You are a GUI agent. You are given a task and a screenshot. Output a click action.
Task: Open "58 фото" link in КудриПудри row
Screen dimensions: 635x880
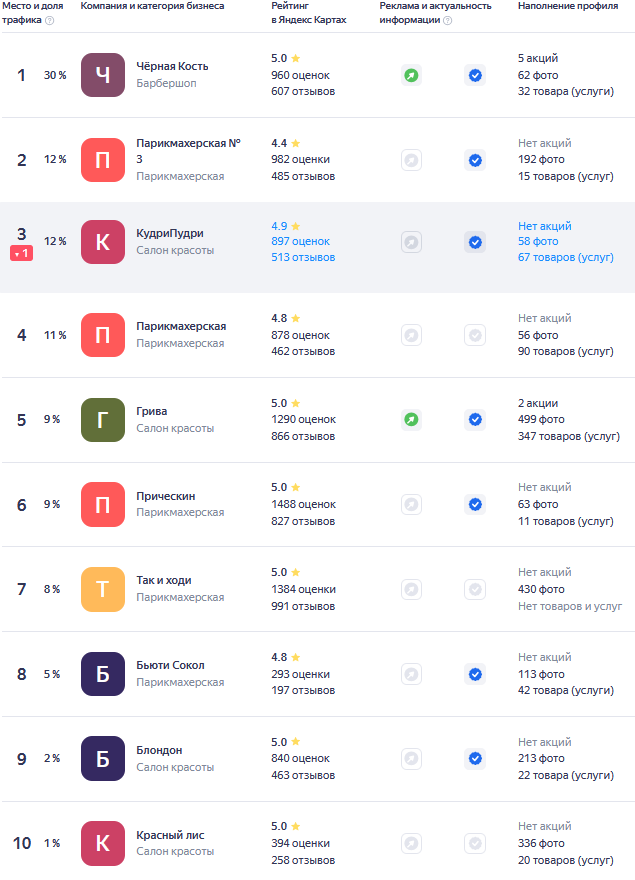coord(538,242)
